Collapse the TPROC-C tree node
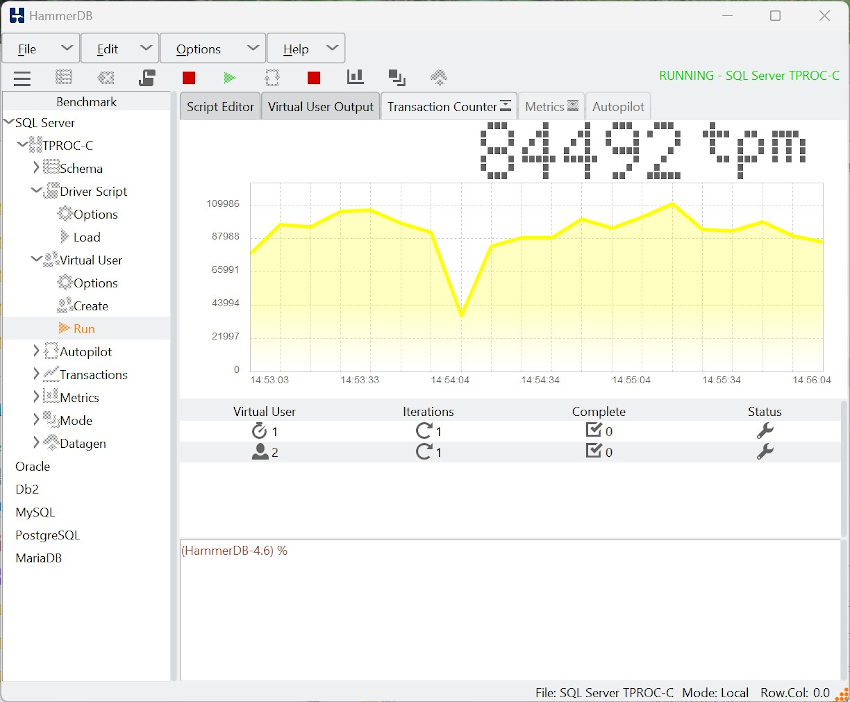 coord(22,145)
